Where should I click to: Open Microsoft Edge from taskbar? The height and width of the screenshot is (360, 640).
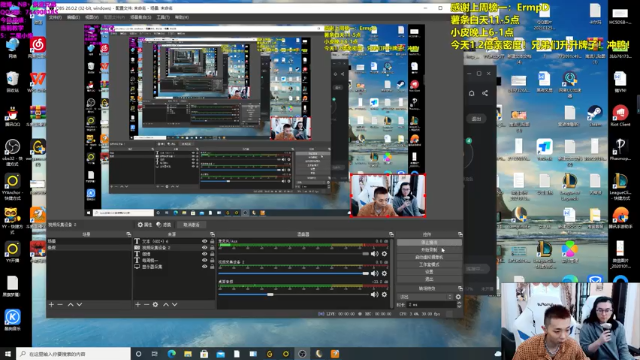[x=171, y=353]
